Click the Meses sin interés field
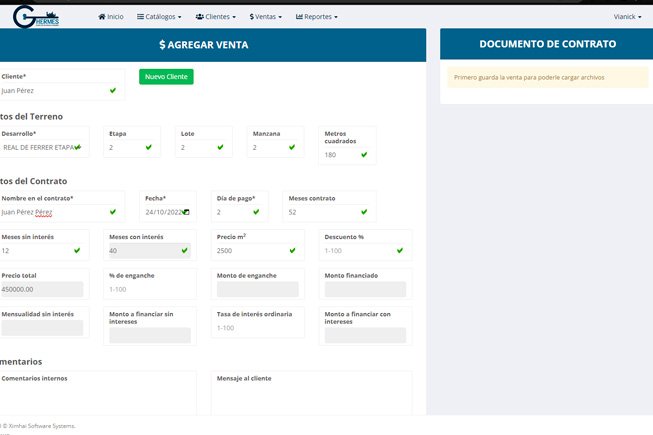The height and width of the screenshot is (435, 653). 42,251
